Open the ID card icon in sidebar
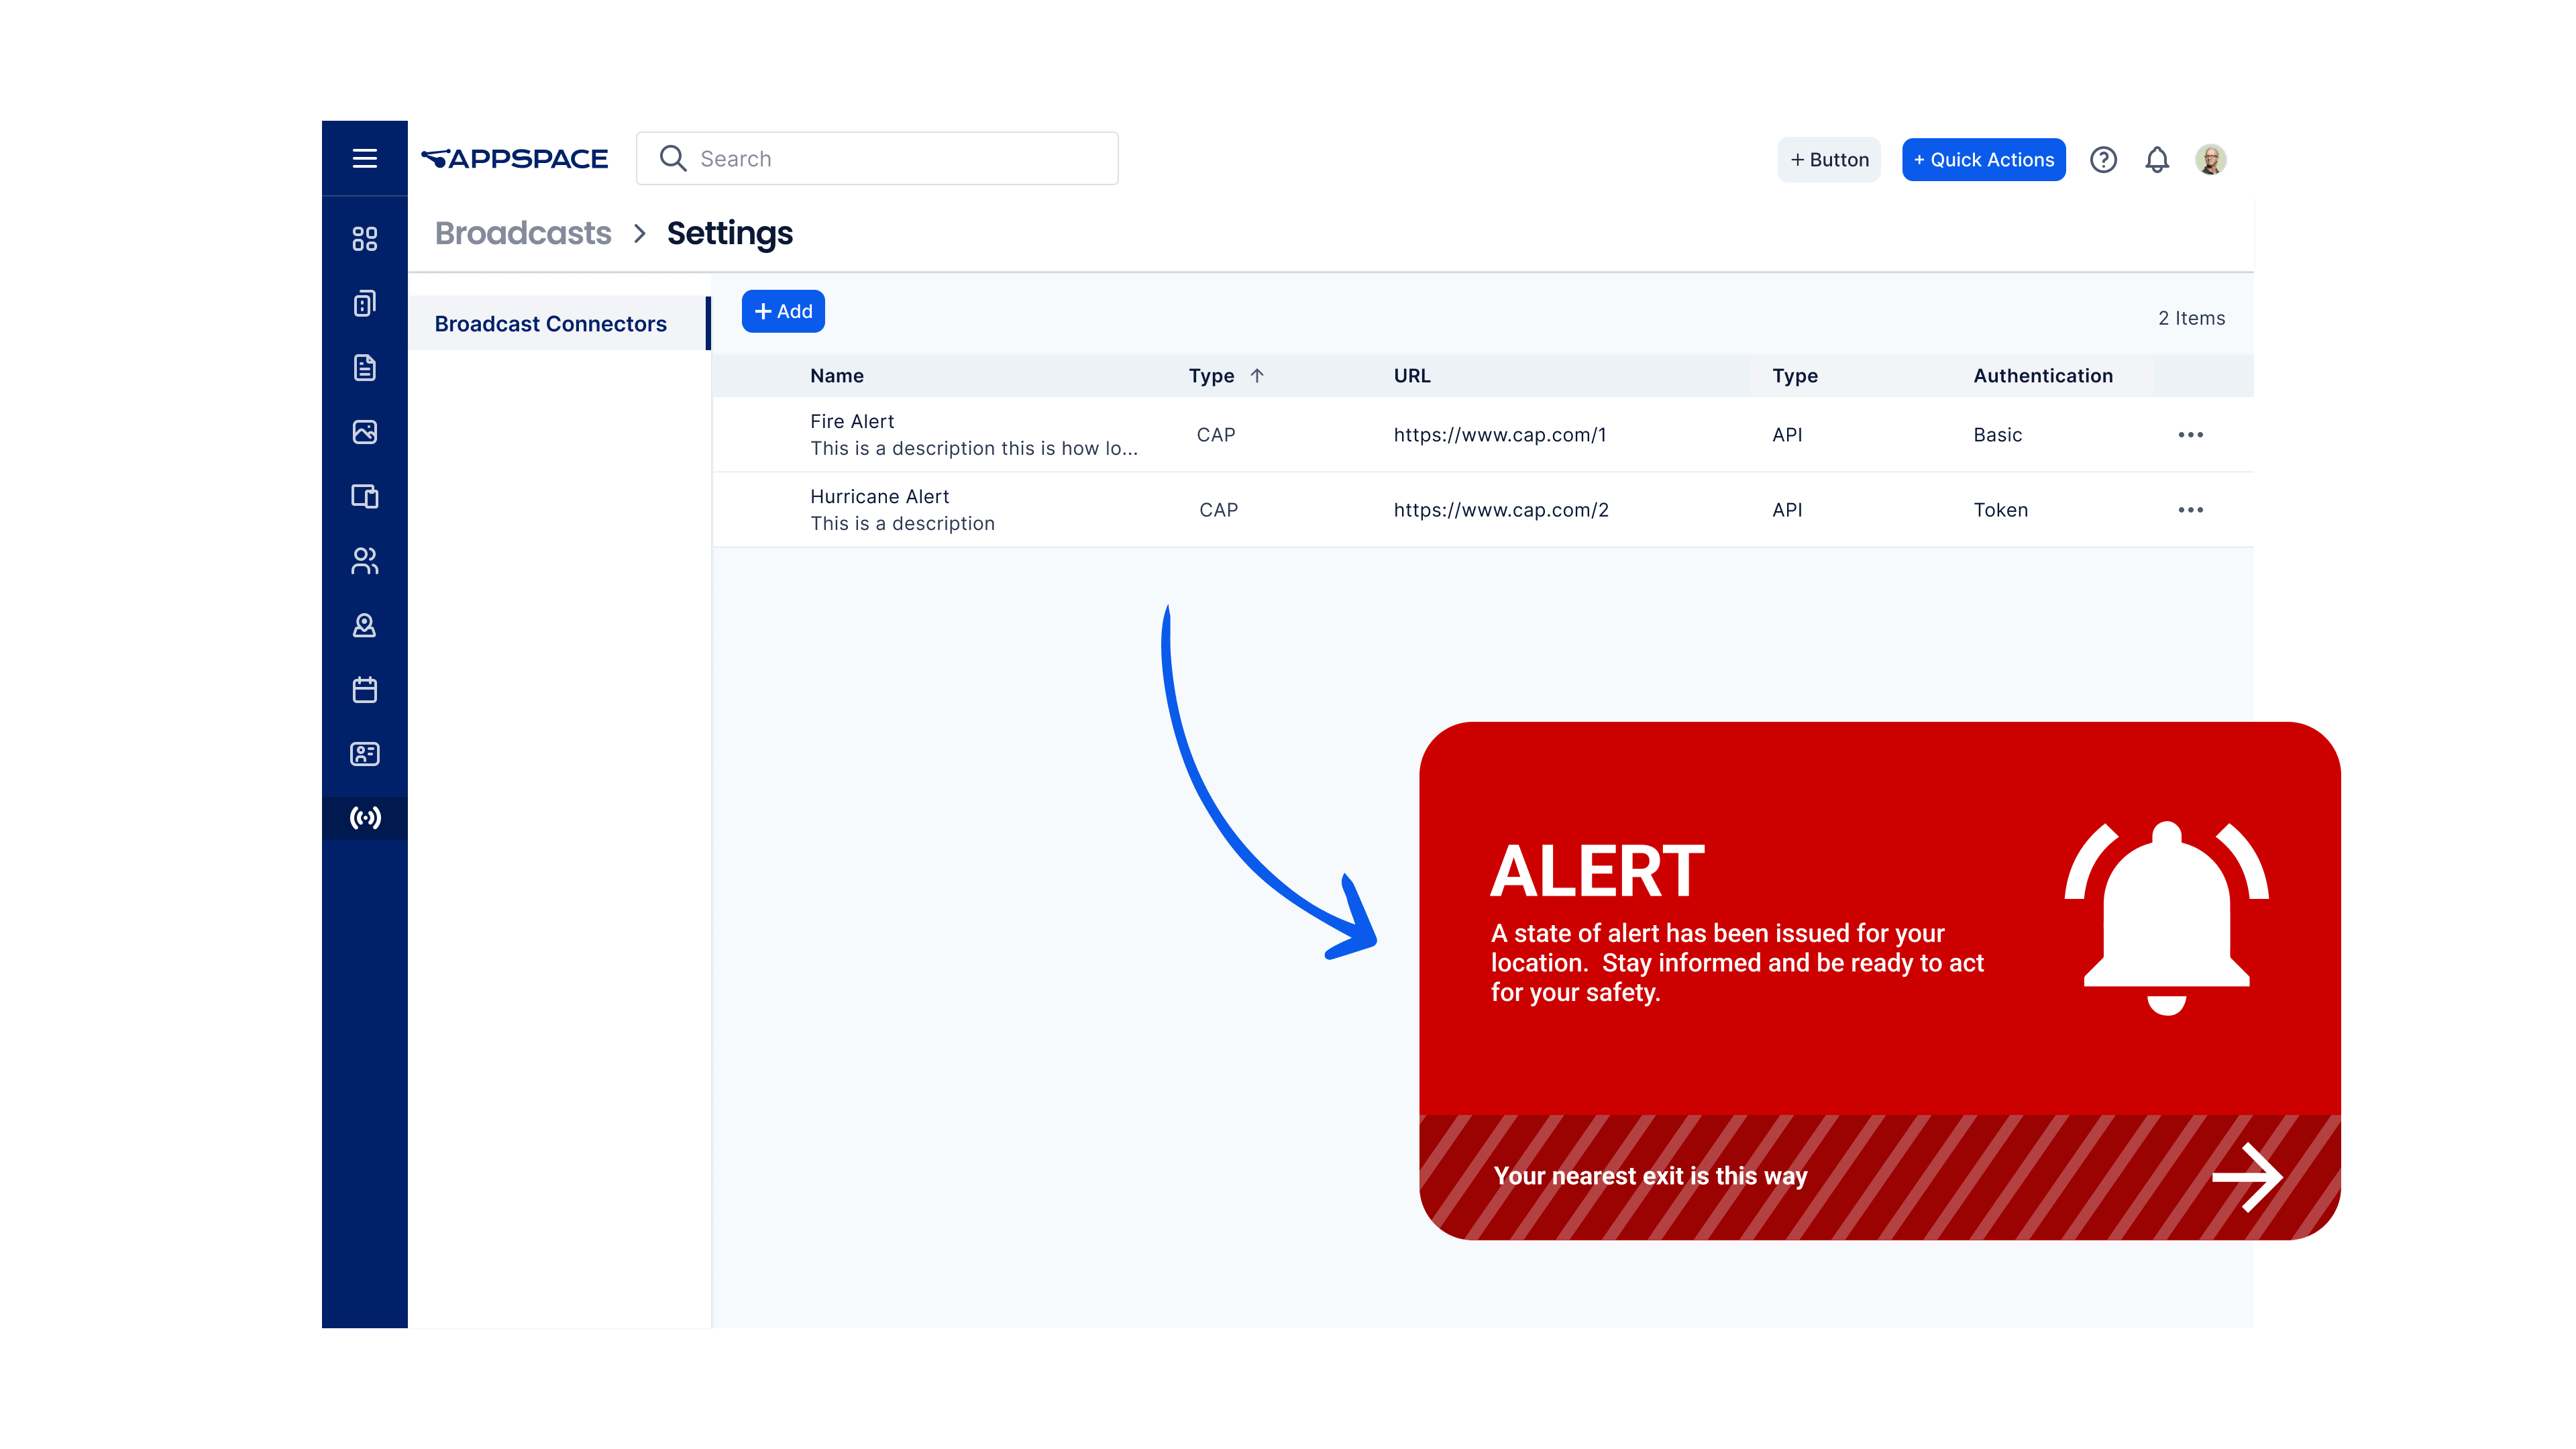 (365, 754)
